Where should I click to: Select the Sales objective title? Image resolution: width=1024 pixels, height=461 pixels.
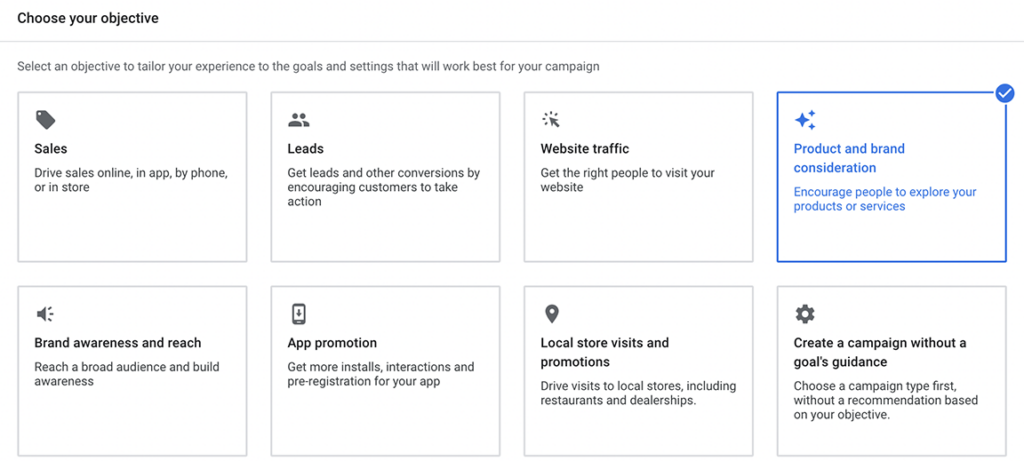point(51,149)
